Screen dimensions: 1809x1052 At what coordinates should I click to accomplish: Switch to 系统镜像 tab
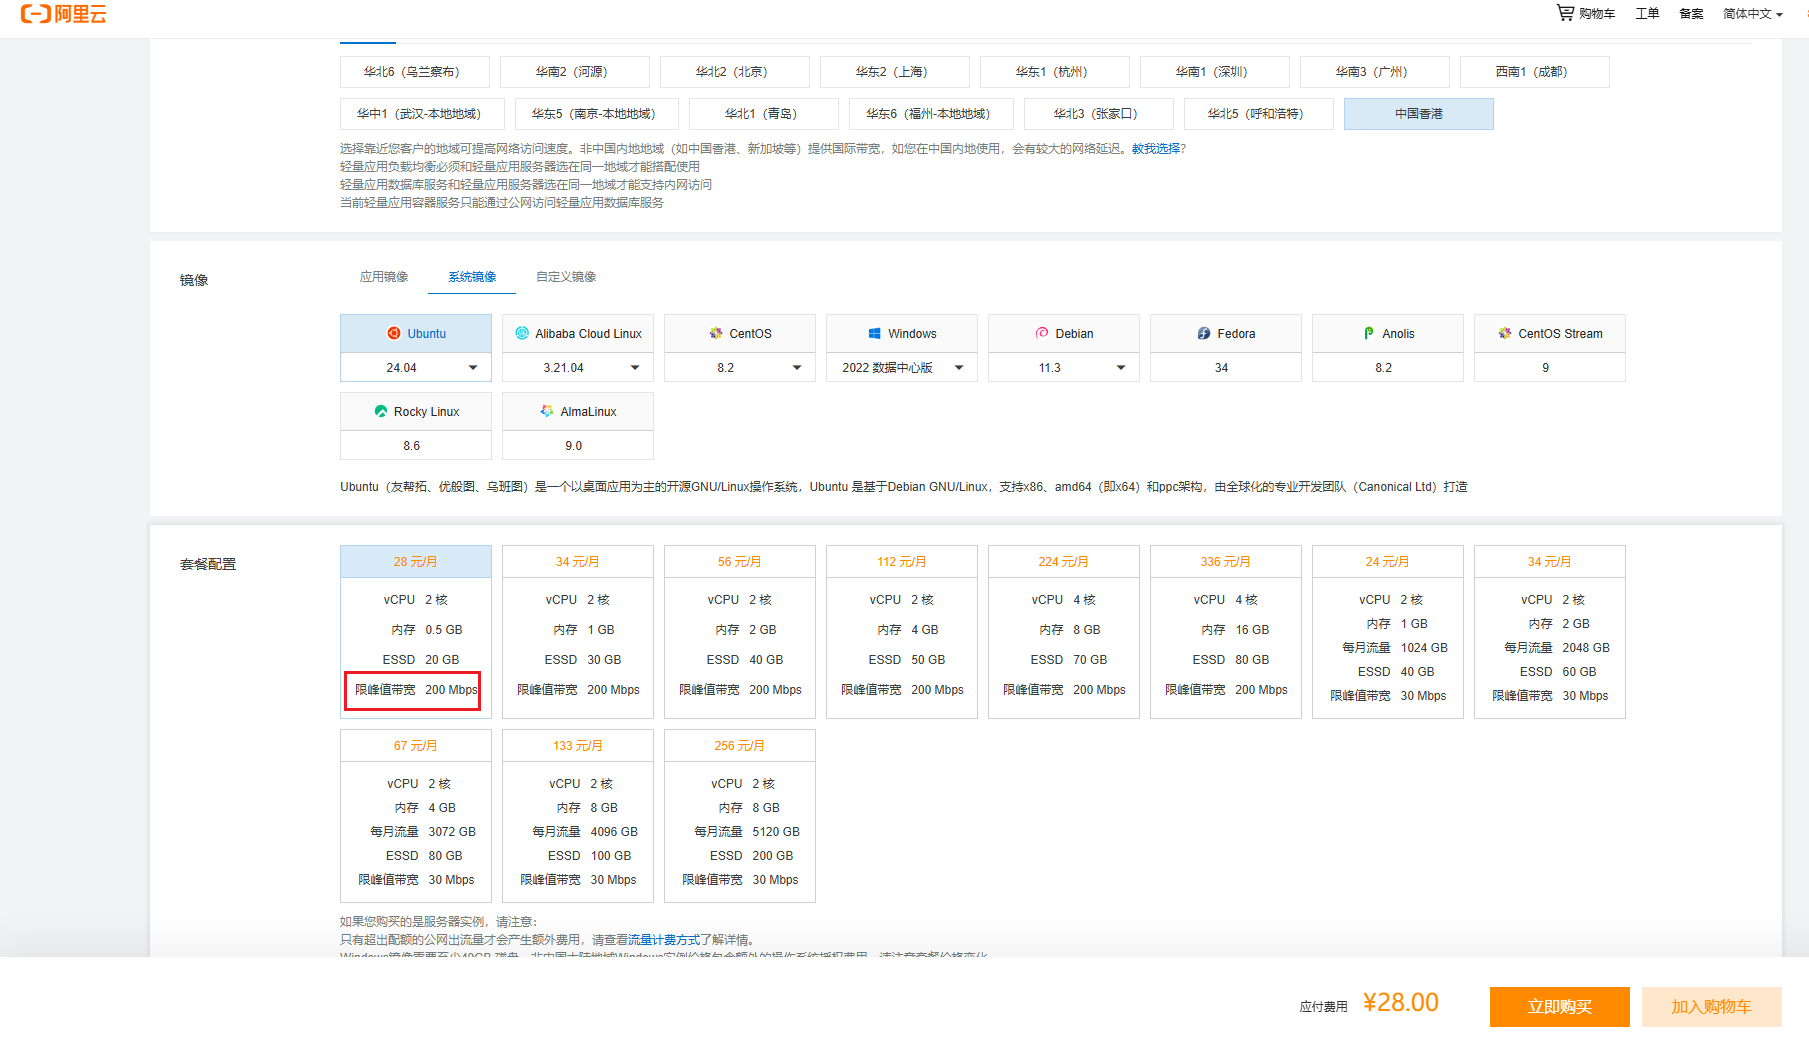click(x=472, y=277)
